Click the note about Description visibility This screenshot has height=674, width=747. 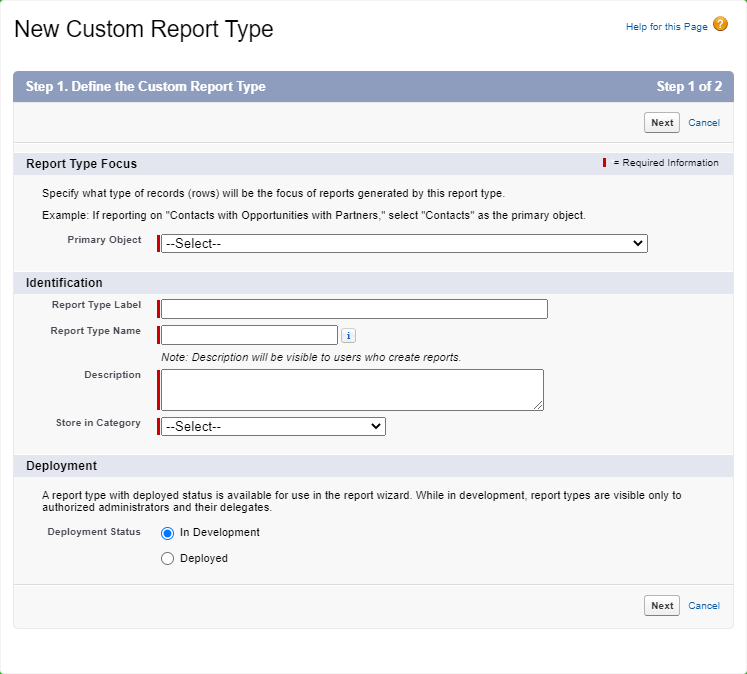click(311, 357)
